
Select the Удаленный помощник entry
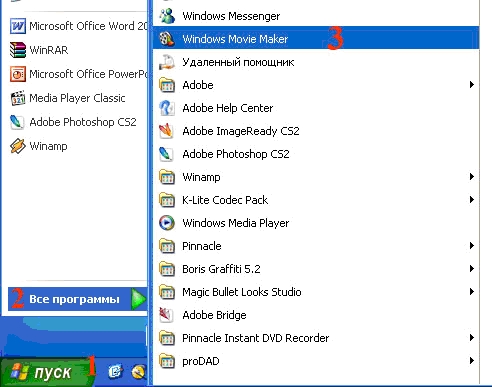pos(316,62)
